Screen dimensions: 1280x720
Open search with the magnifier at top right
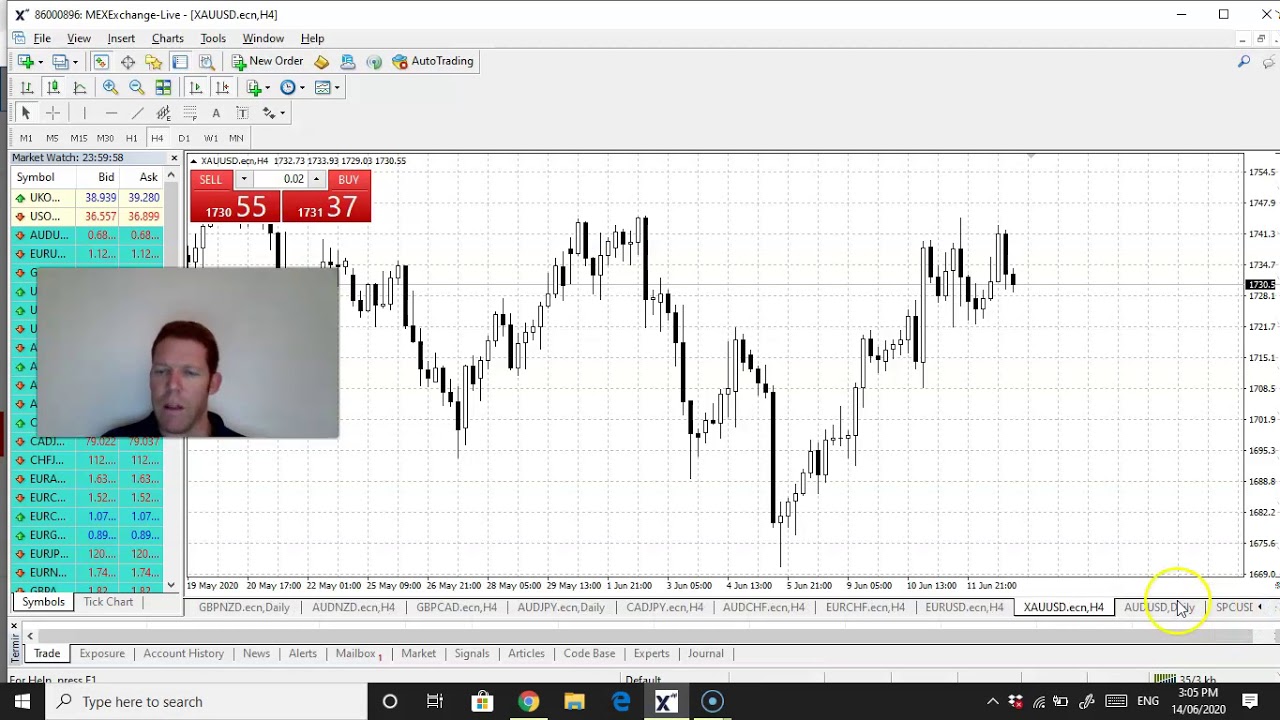click(x=1244, y=62)
